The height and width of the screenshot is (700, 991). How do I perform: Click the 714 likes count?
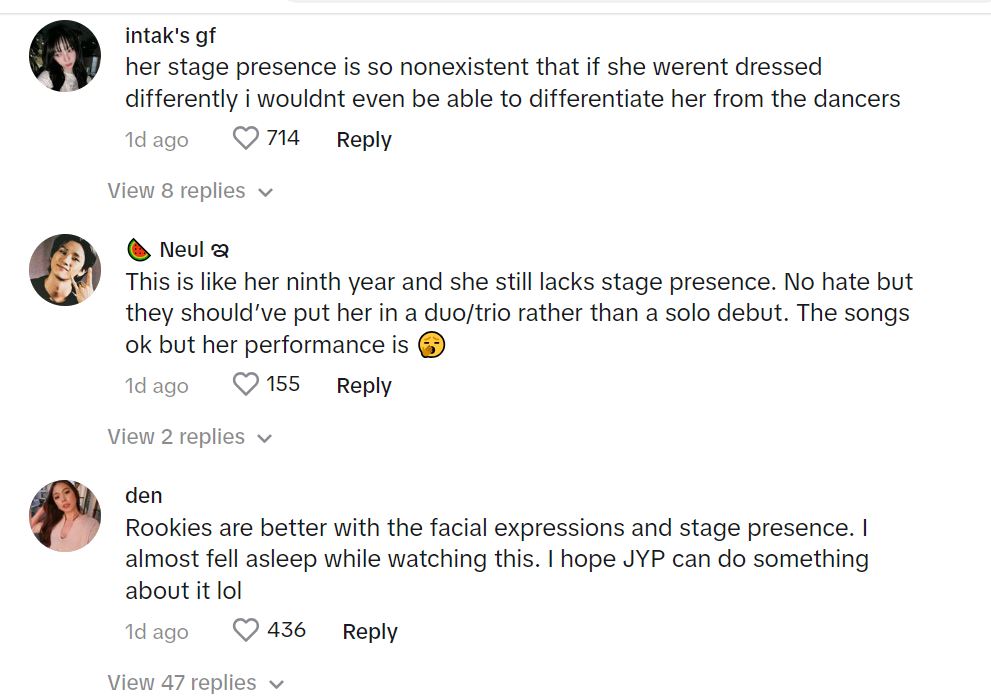point(283,138)
